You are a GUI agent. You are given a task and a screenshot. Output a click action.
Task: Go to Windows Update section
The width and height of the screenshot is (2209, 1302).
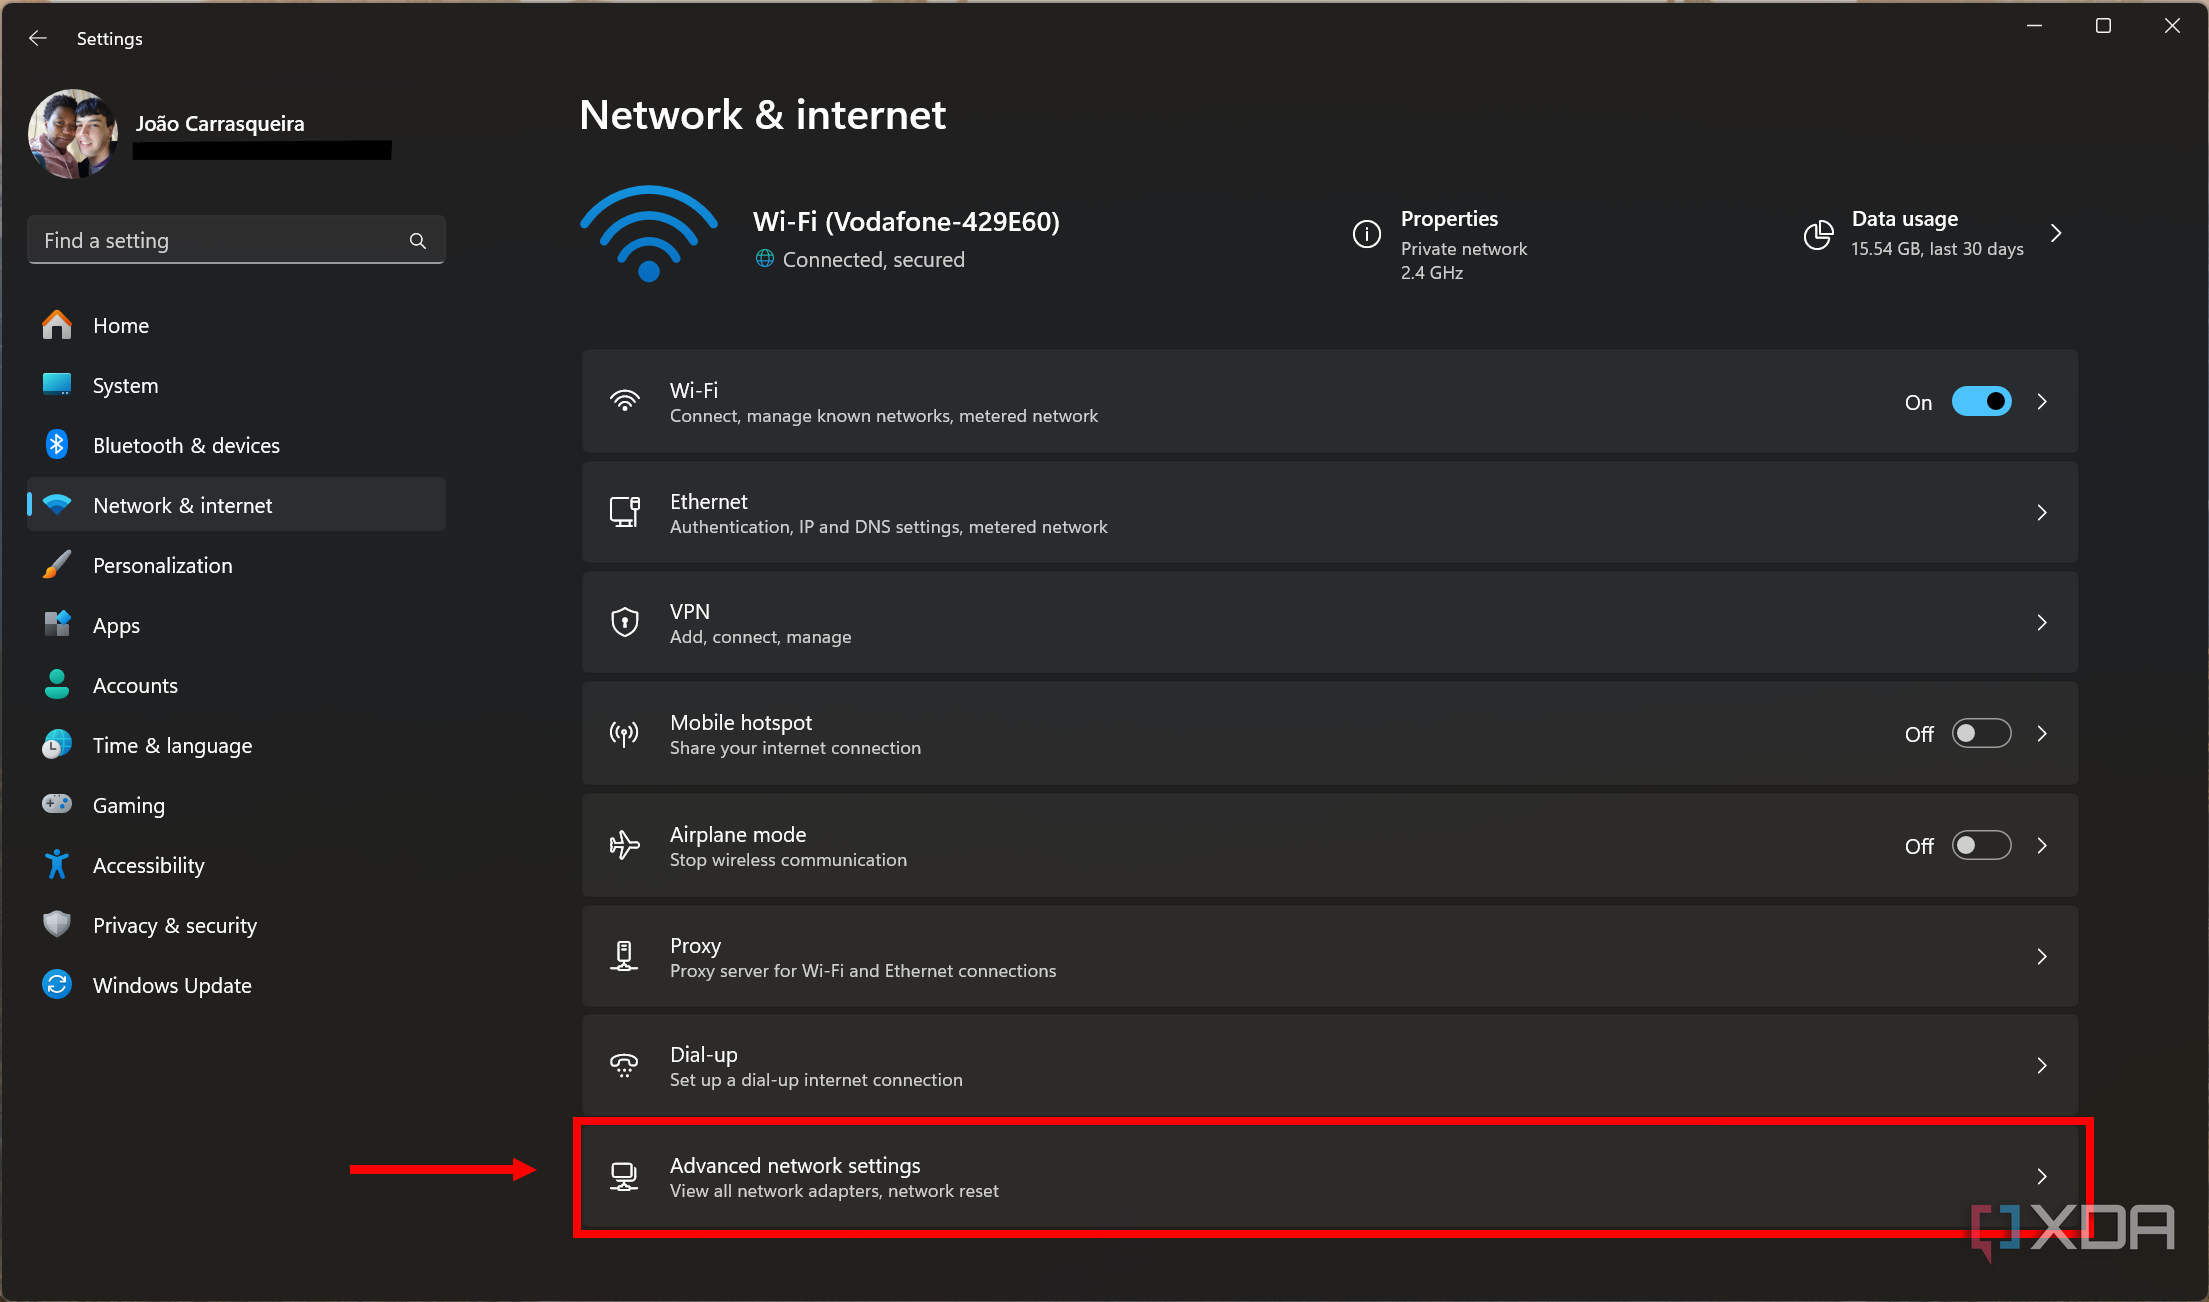click(x=172, y=986)
